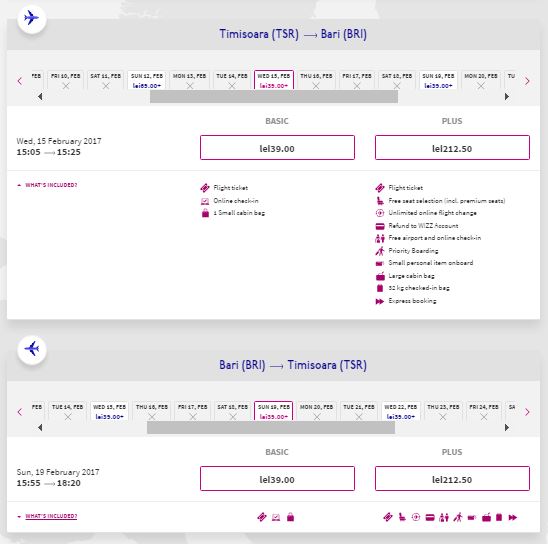This screenshot has height=544, width=548.
Task: Click unavailable outbound date Fri 10 Feb
Action: tap(66, 80)
